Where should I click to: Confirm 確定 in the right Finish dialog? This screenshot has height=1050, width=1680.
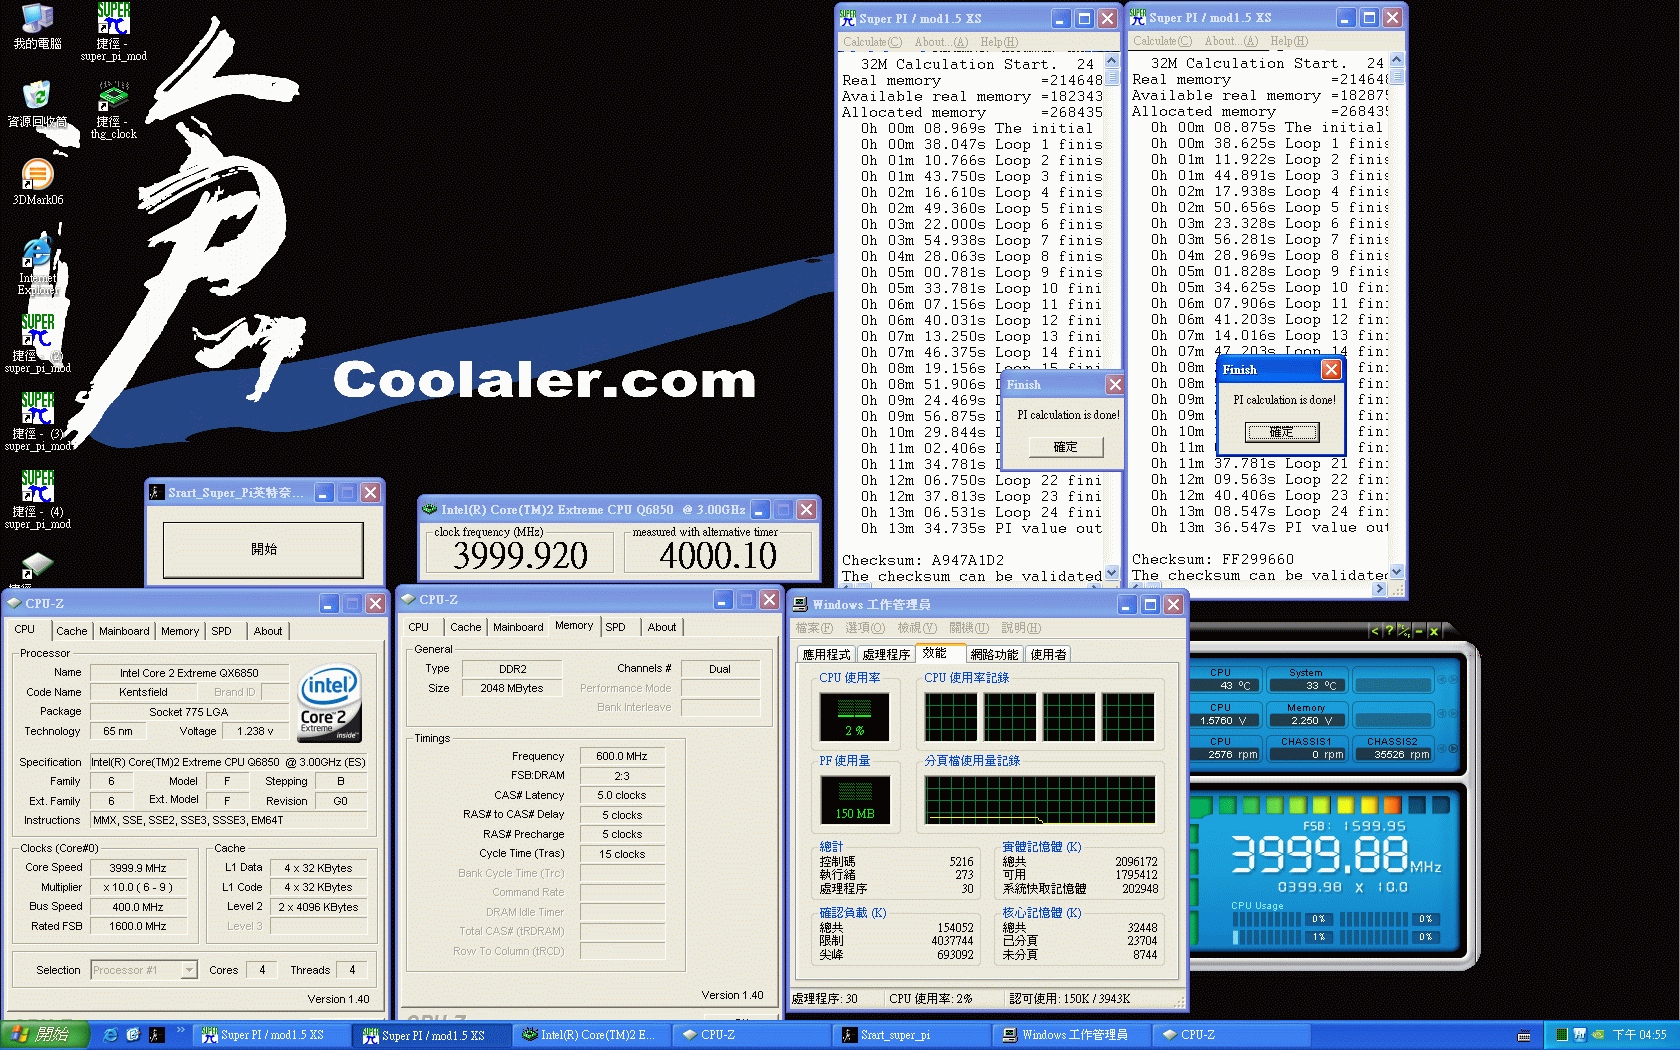[1282, 432]
